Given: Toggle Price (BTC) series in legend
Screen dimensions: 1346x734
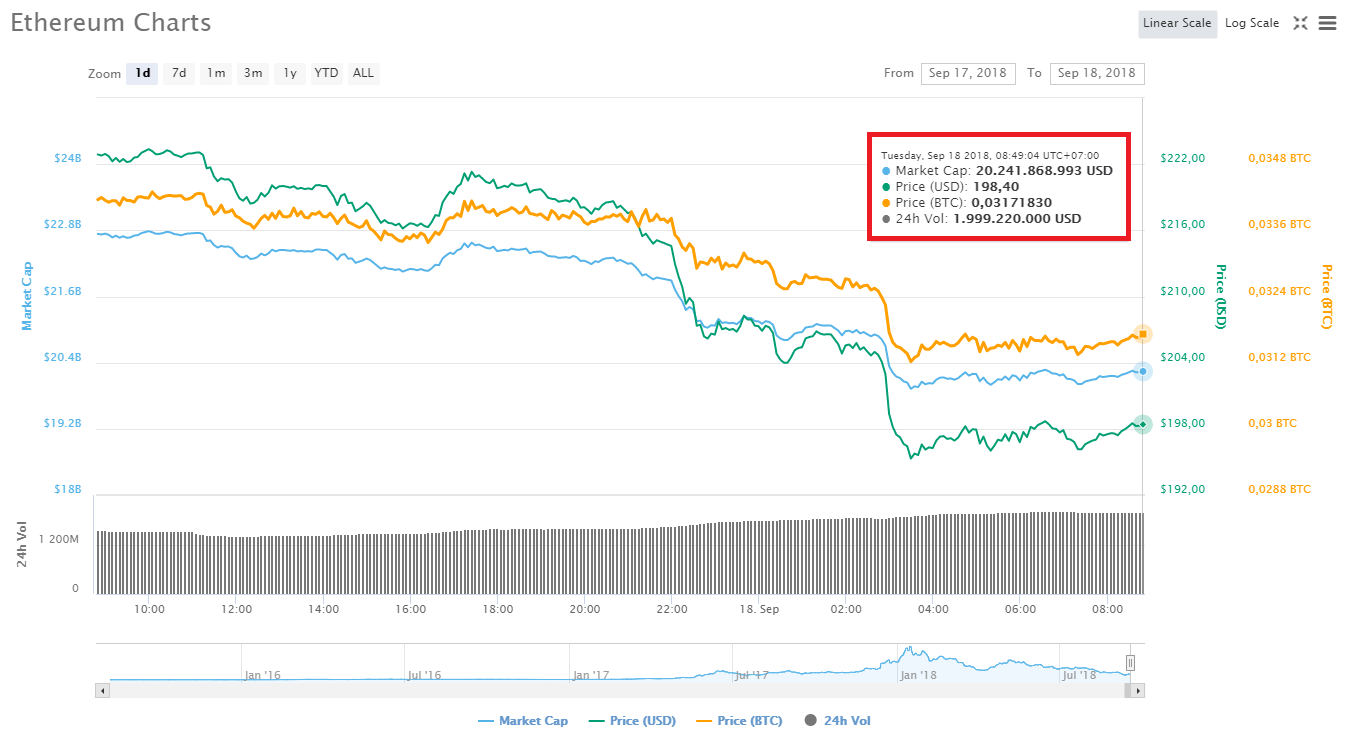Looking at the screenshot, I should pos(739,720).
